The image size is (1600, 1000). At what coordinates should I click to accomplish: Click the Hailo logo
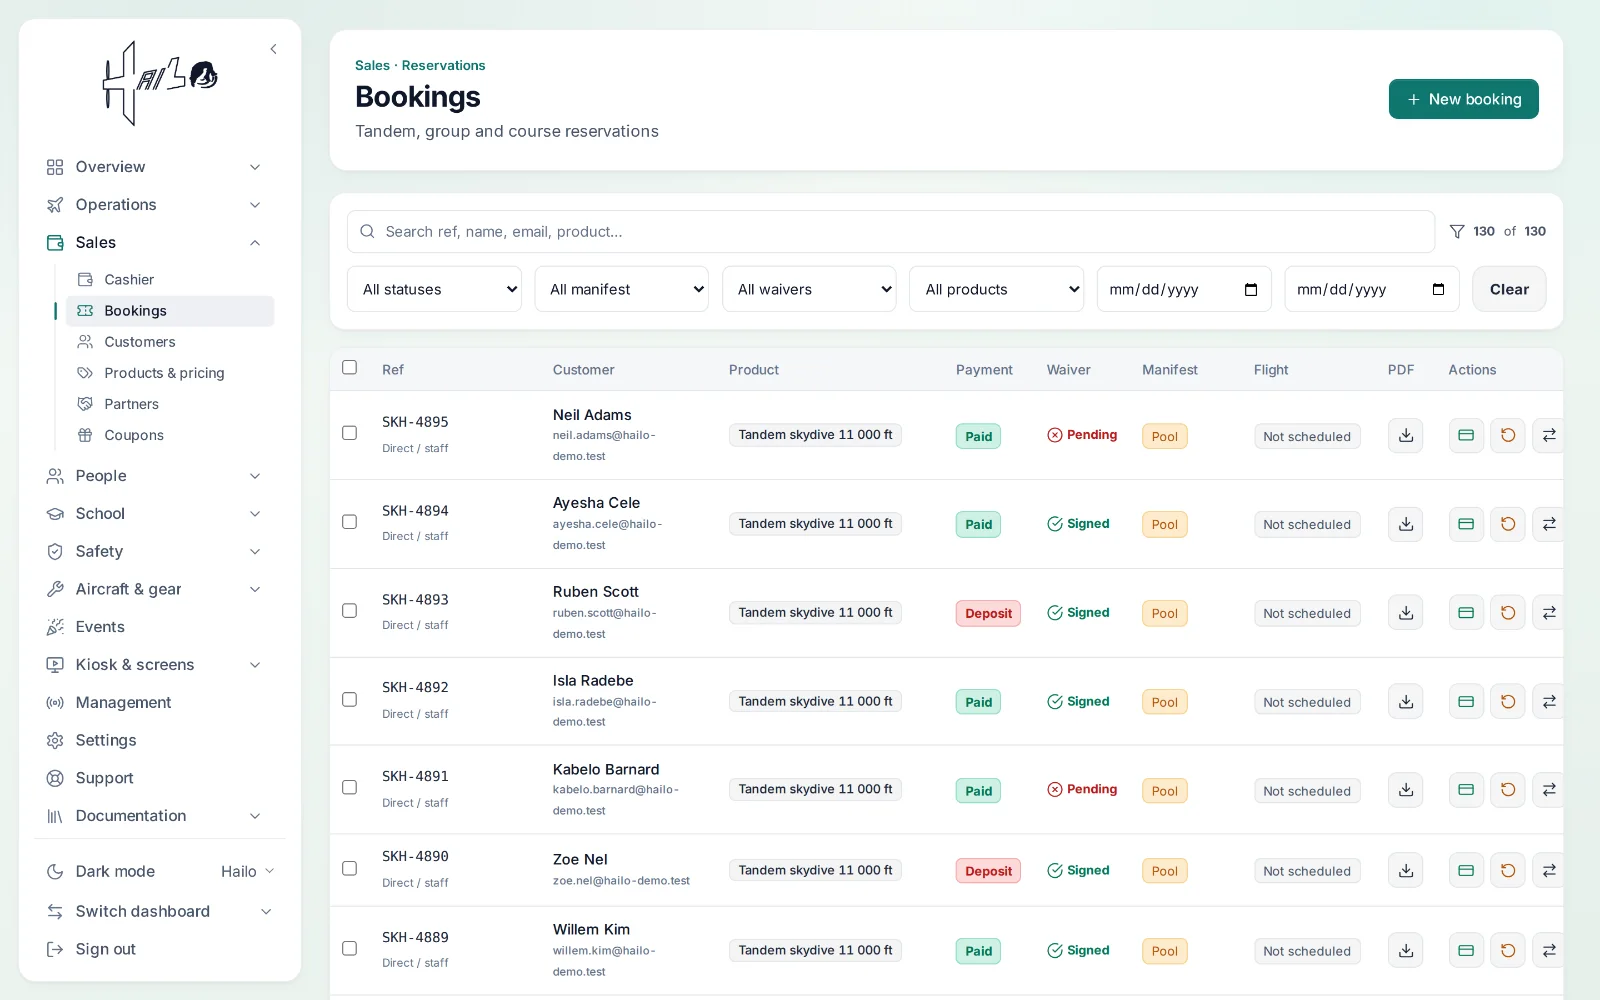(161, 83)
